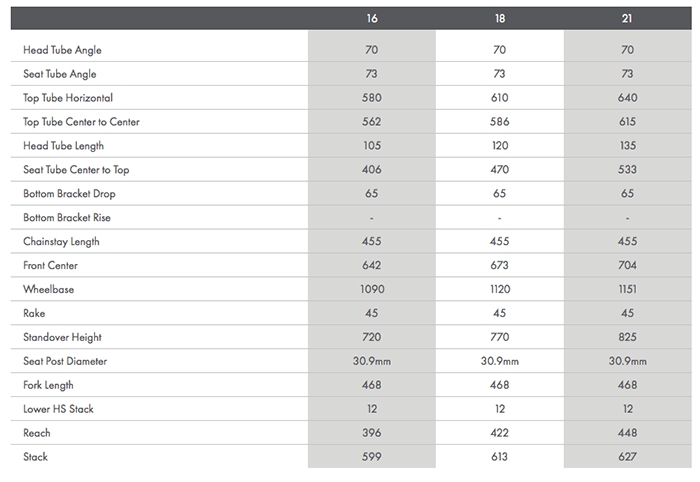This screenshot has width=700, height=482.
Task: Click the size 21 column header
Action: tap(628, 18)
